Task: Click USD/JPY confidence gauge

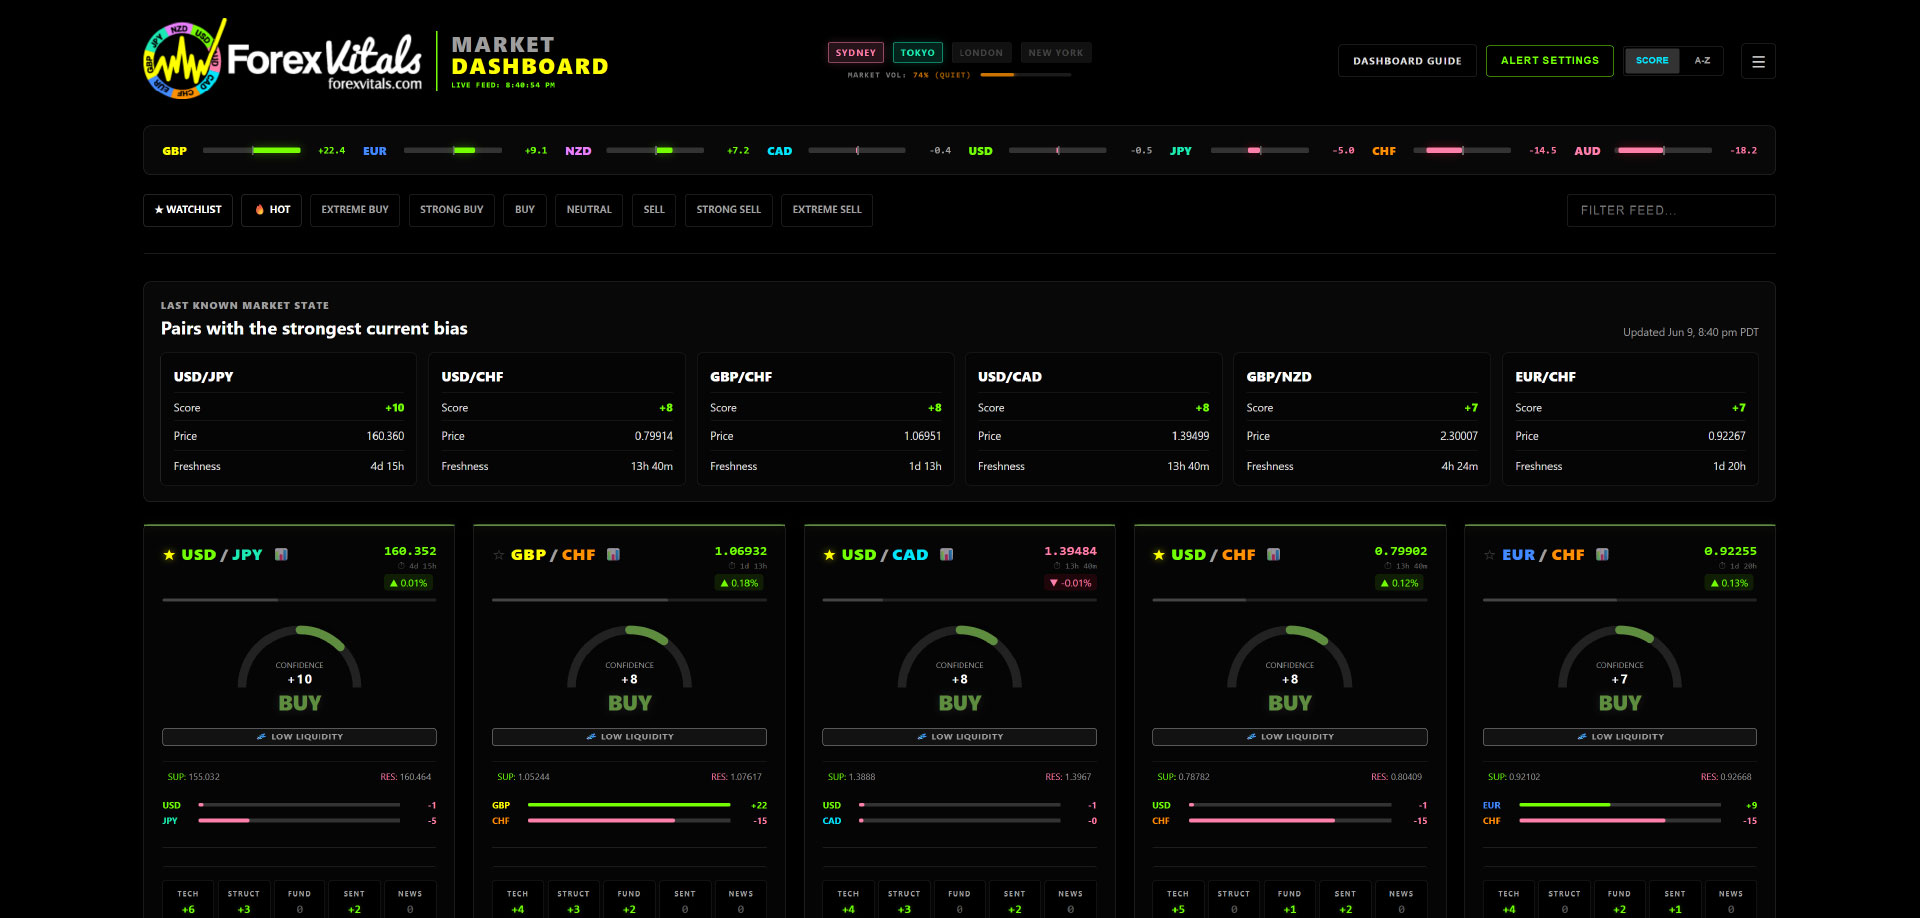Action: pyautogui.click(x=299, y=657)
